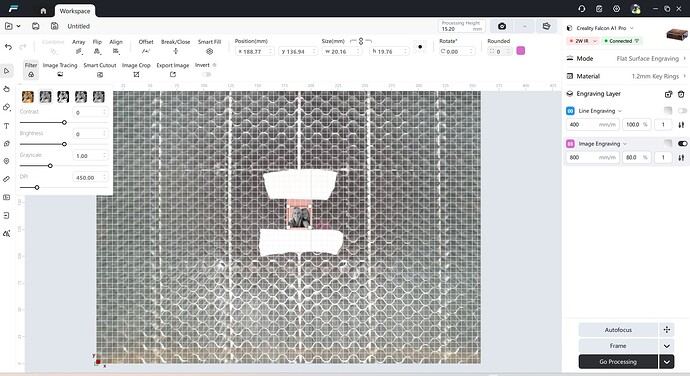Click the Frame button
Image resolution: width=690 pixels, height=376 pixels.
pyautogui.click(x=618, y=346)
